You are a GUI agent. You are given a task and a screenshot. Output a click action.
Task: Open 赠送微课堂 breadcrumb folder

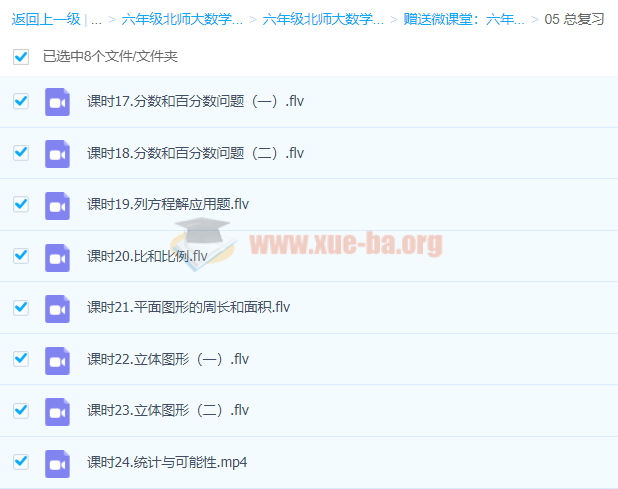point(464,19)
